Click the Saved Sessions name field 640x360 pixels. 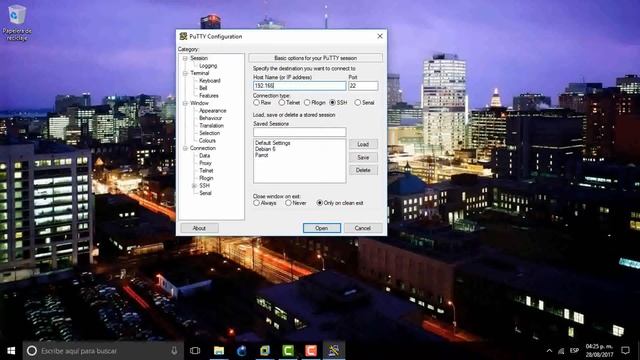(x=299, y=132)
